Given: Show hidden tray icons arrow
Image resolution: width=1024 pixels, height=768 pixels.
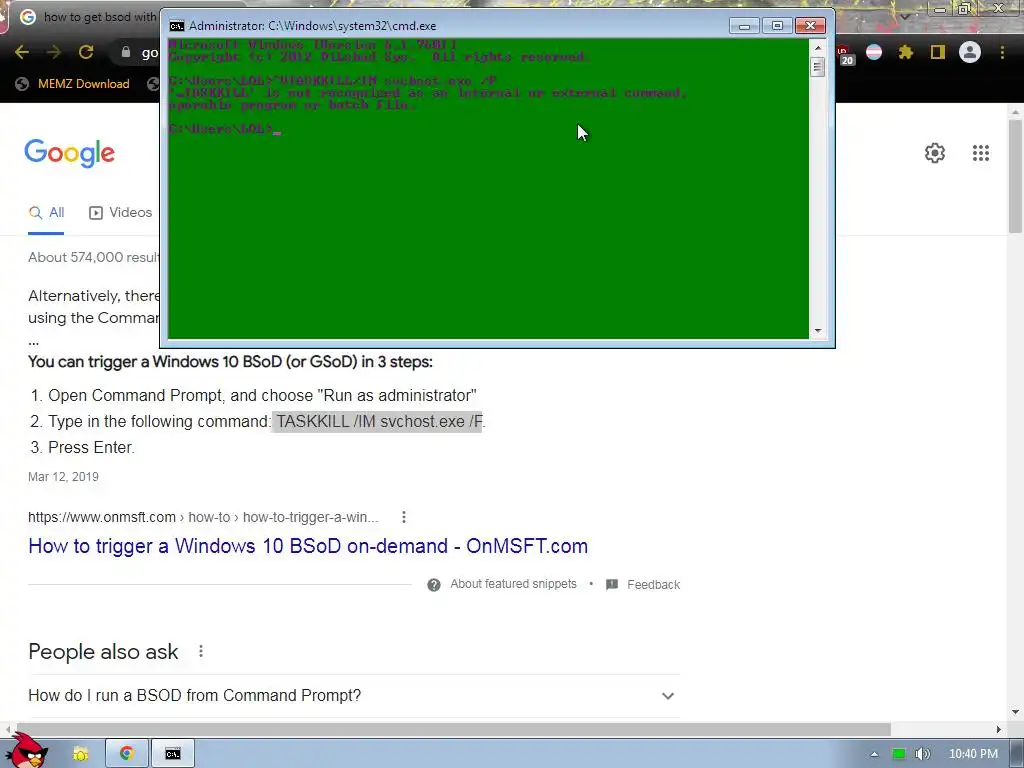Looking at the screenshot, I should (874, 754).
